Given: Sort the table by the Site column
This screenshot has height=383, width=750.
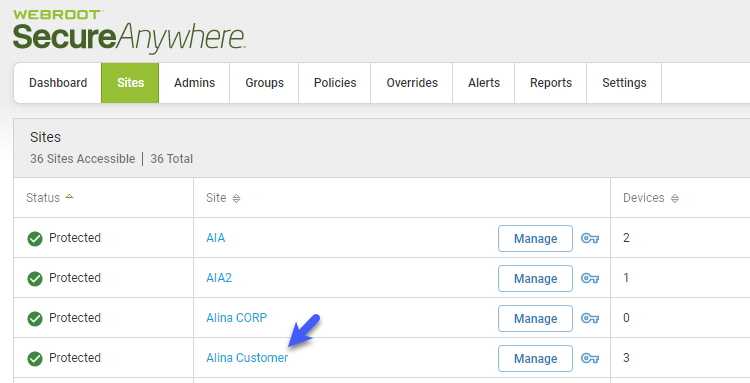Looking at the screenshot, I should pyautogui.click(x=223, y=197).
